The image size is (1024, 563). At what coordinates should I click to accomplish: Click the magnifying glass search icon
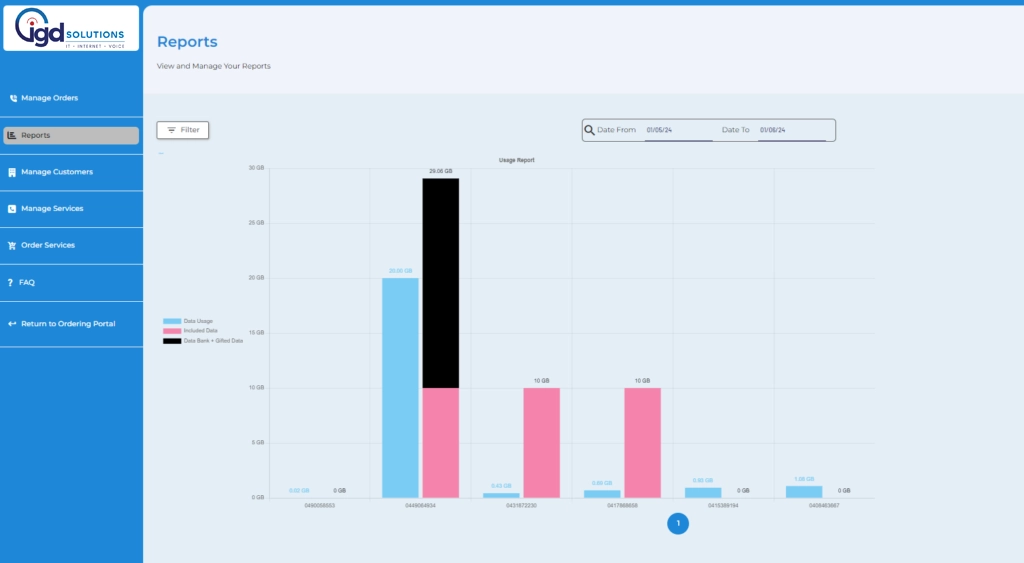tap(590, 130)
